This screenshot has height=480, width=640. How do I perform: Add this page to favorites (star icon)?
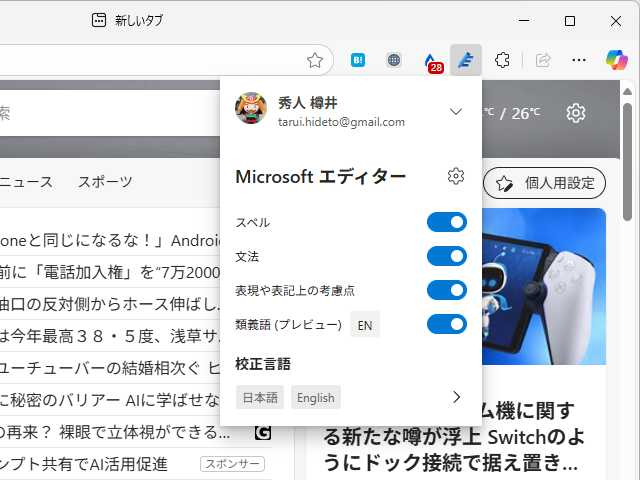[x=315, y=60]
